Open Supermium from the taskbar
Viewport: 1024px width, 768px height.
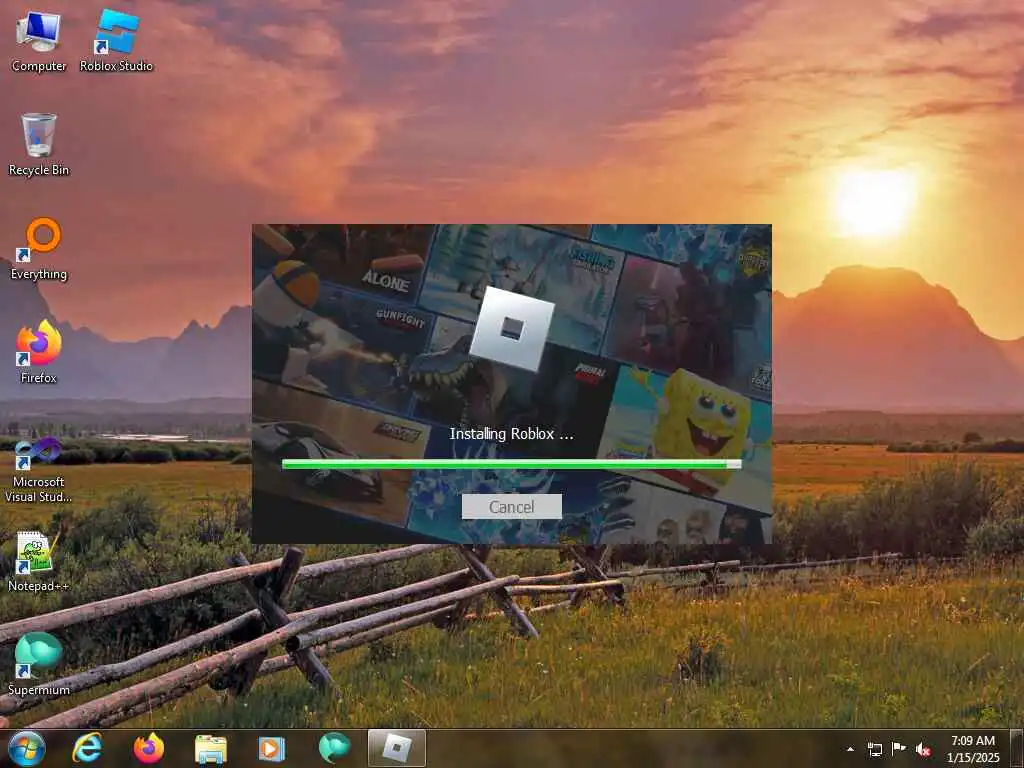pos(334,748)
